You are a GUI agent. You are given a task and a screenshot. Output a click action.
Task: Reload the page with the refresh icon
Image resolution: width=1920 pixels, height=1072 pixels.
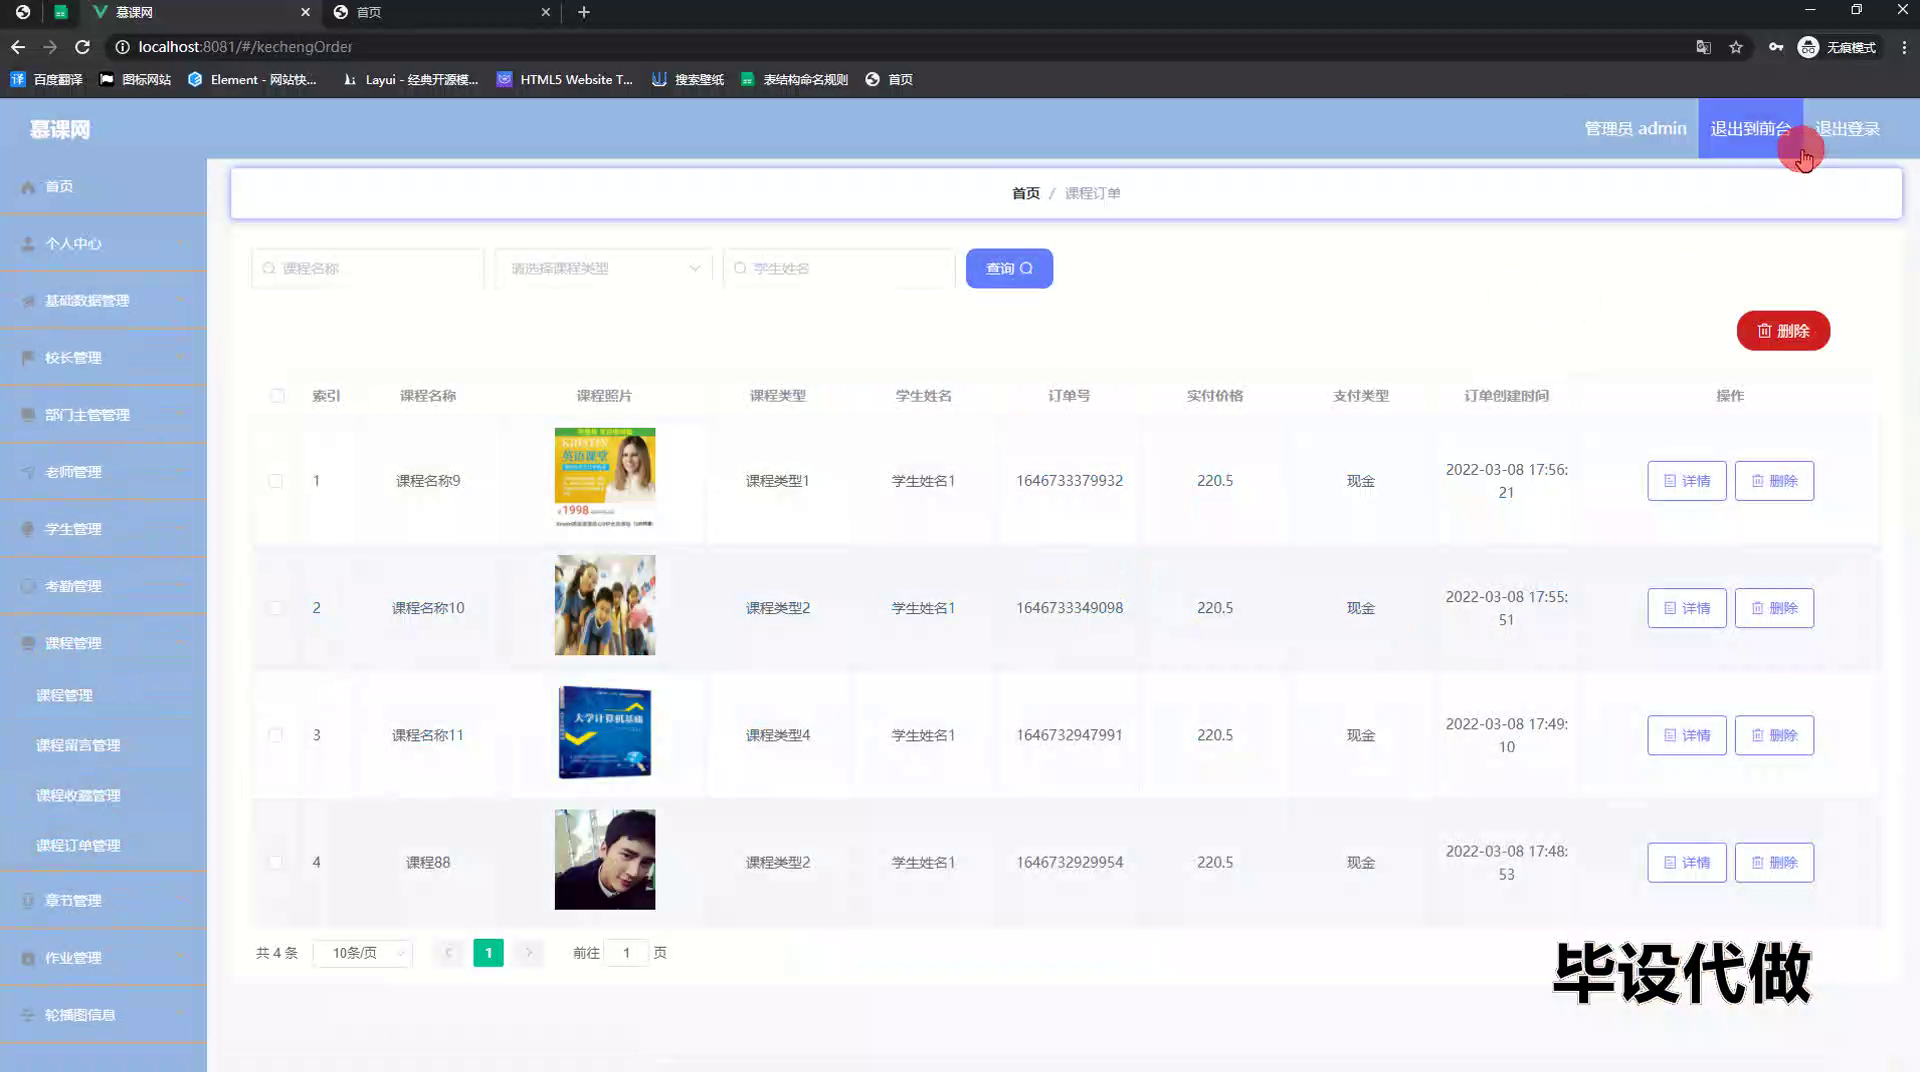[x=83, y=47]
